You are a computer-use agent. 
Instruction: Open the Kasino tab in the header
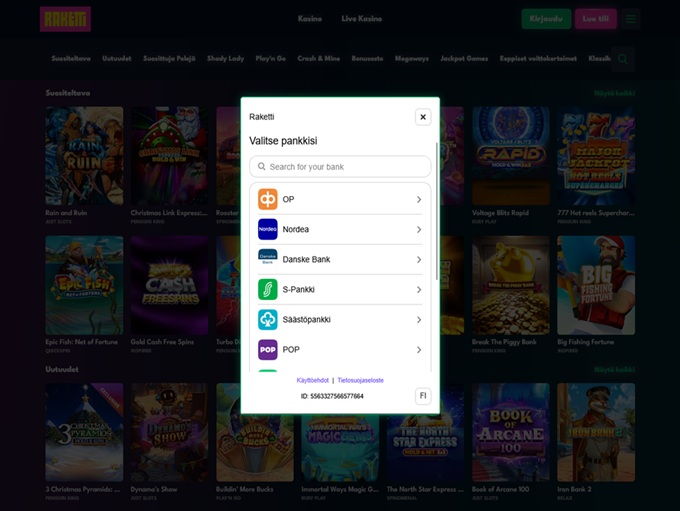(310, 19)
